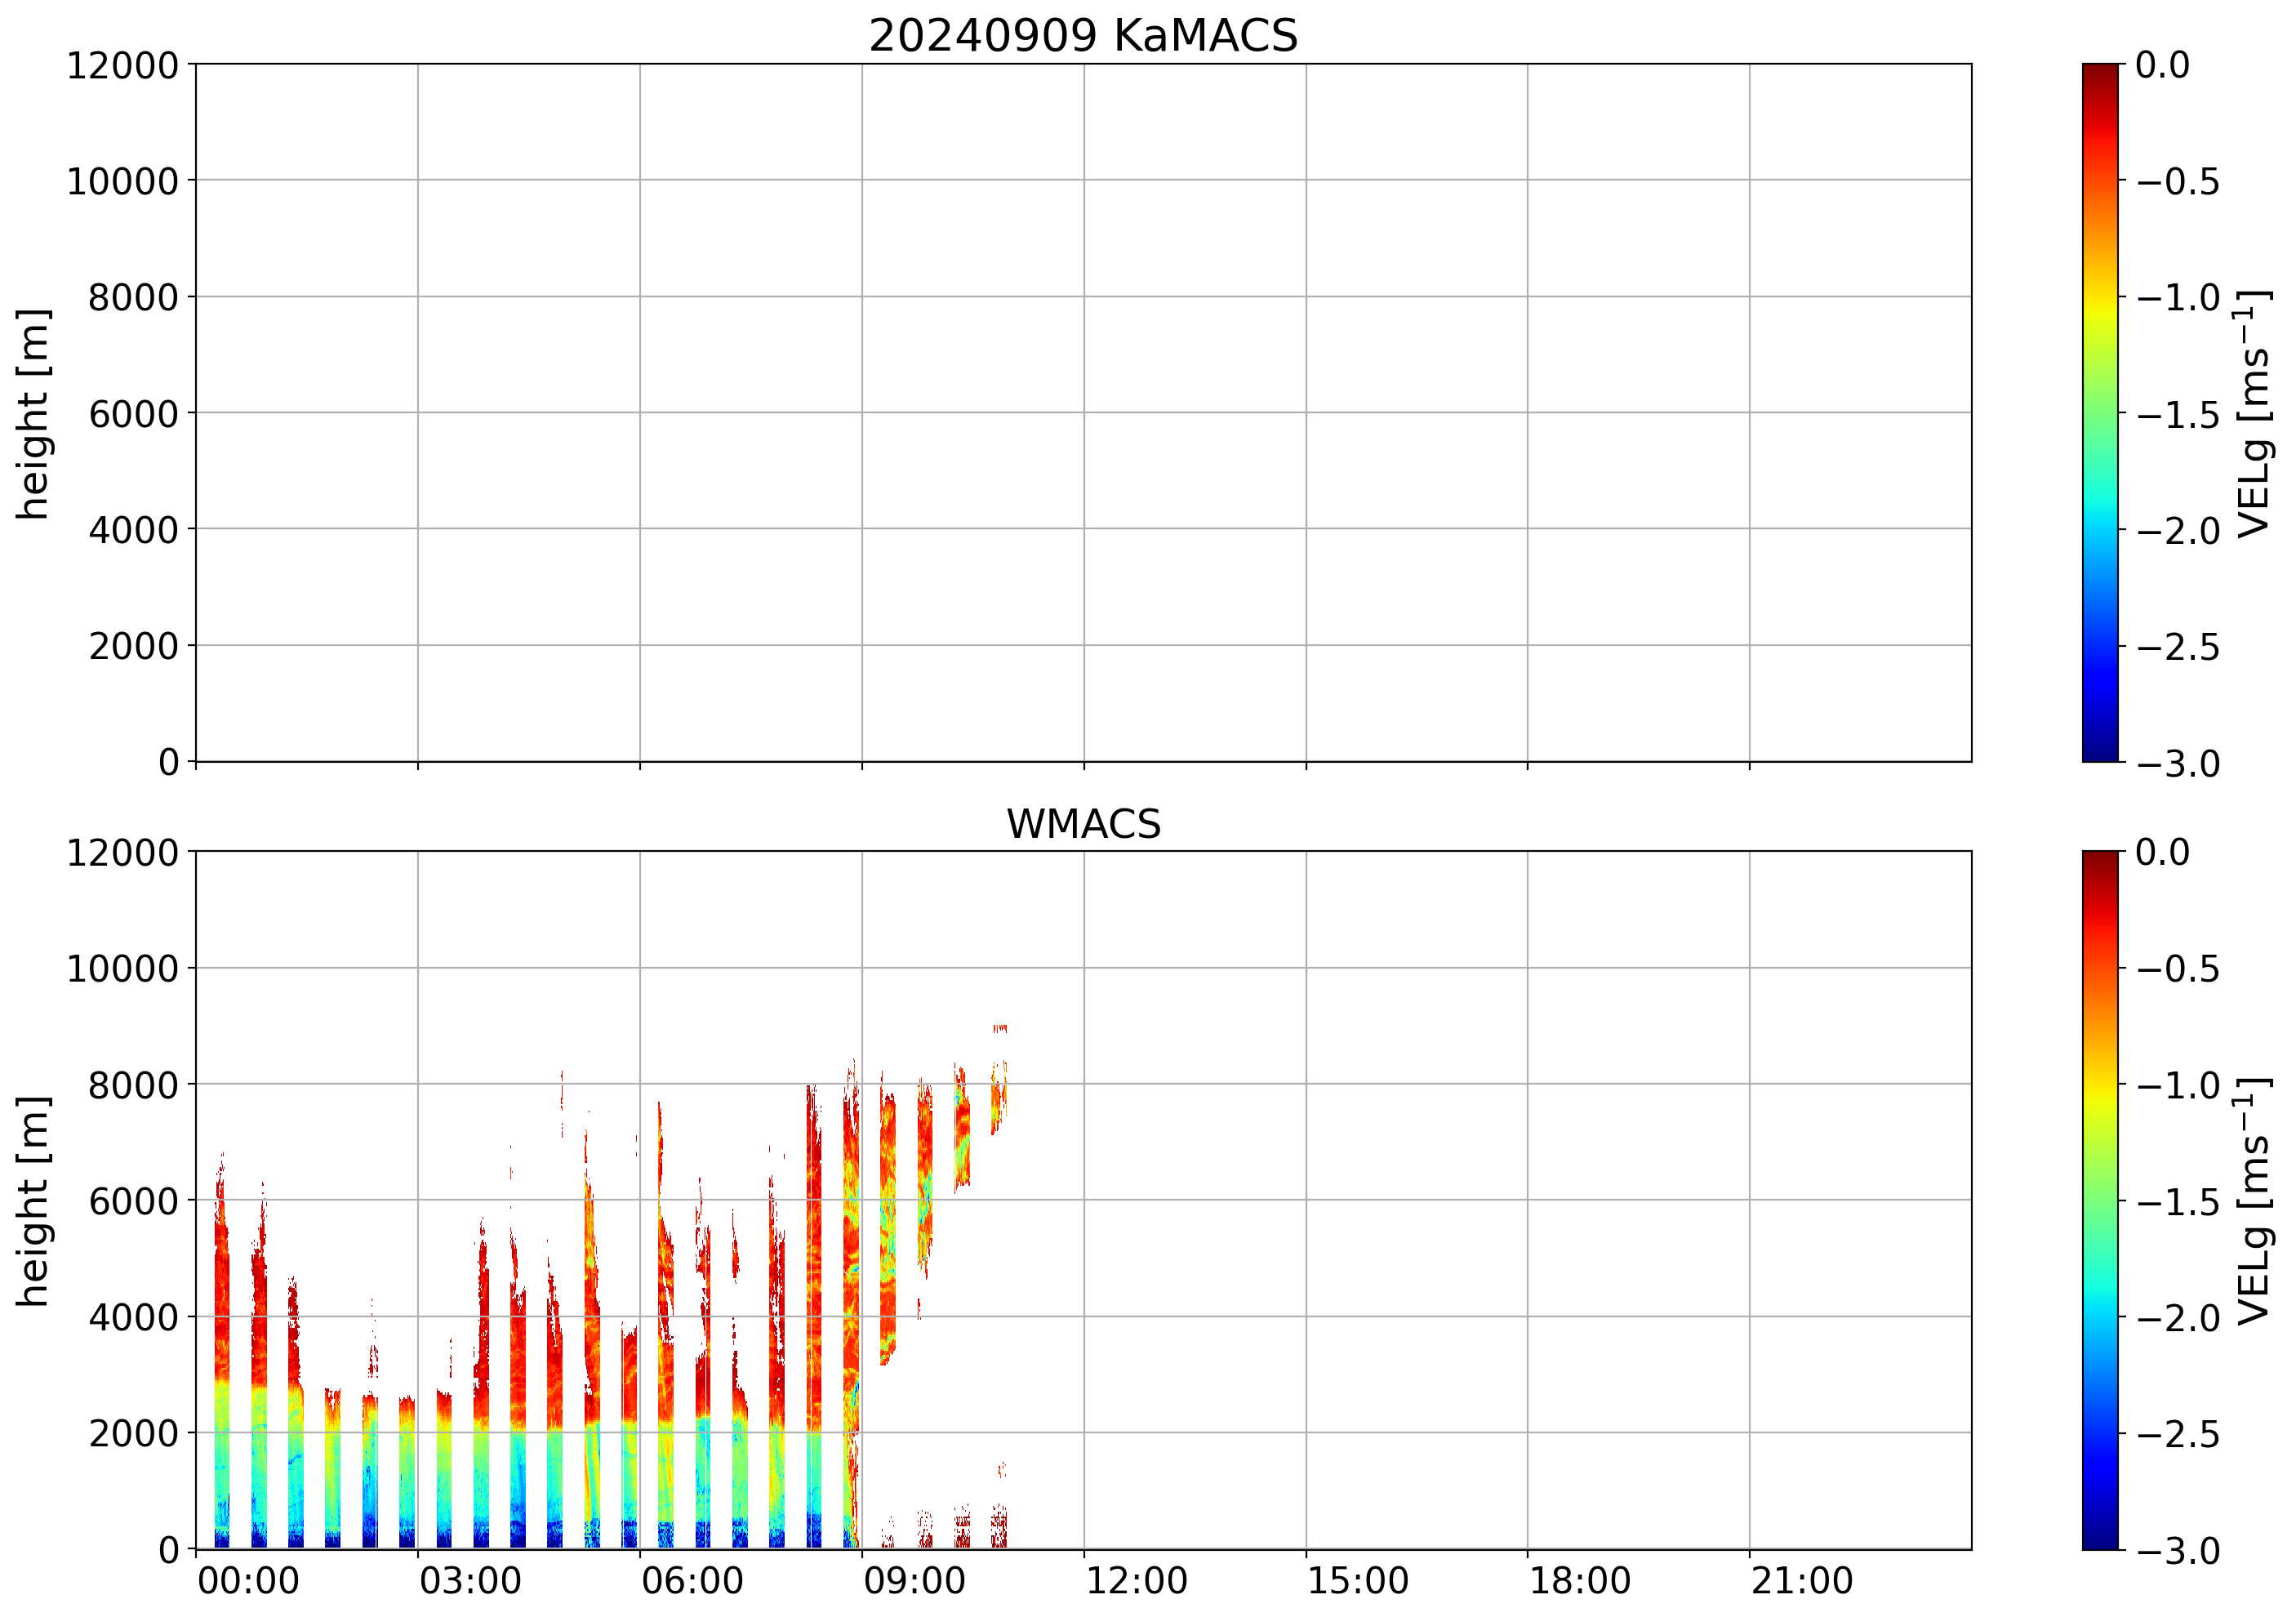2296x1617 pixels.
Task: Click the '15:00' time axis label
Action: 1358,1582
